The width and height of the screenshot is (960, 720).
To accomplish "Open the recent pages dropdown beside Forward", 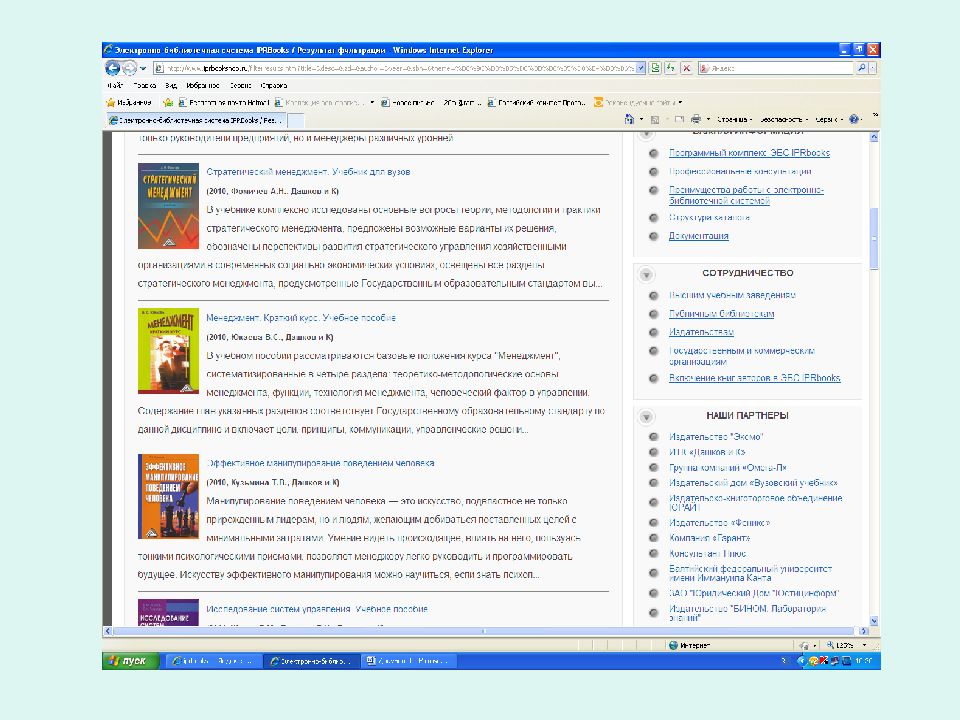I will pos(143,69).
